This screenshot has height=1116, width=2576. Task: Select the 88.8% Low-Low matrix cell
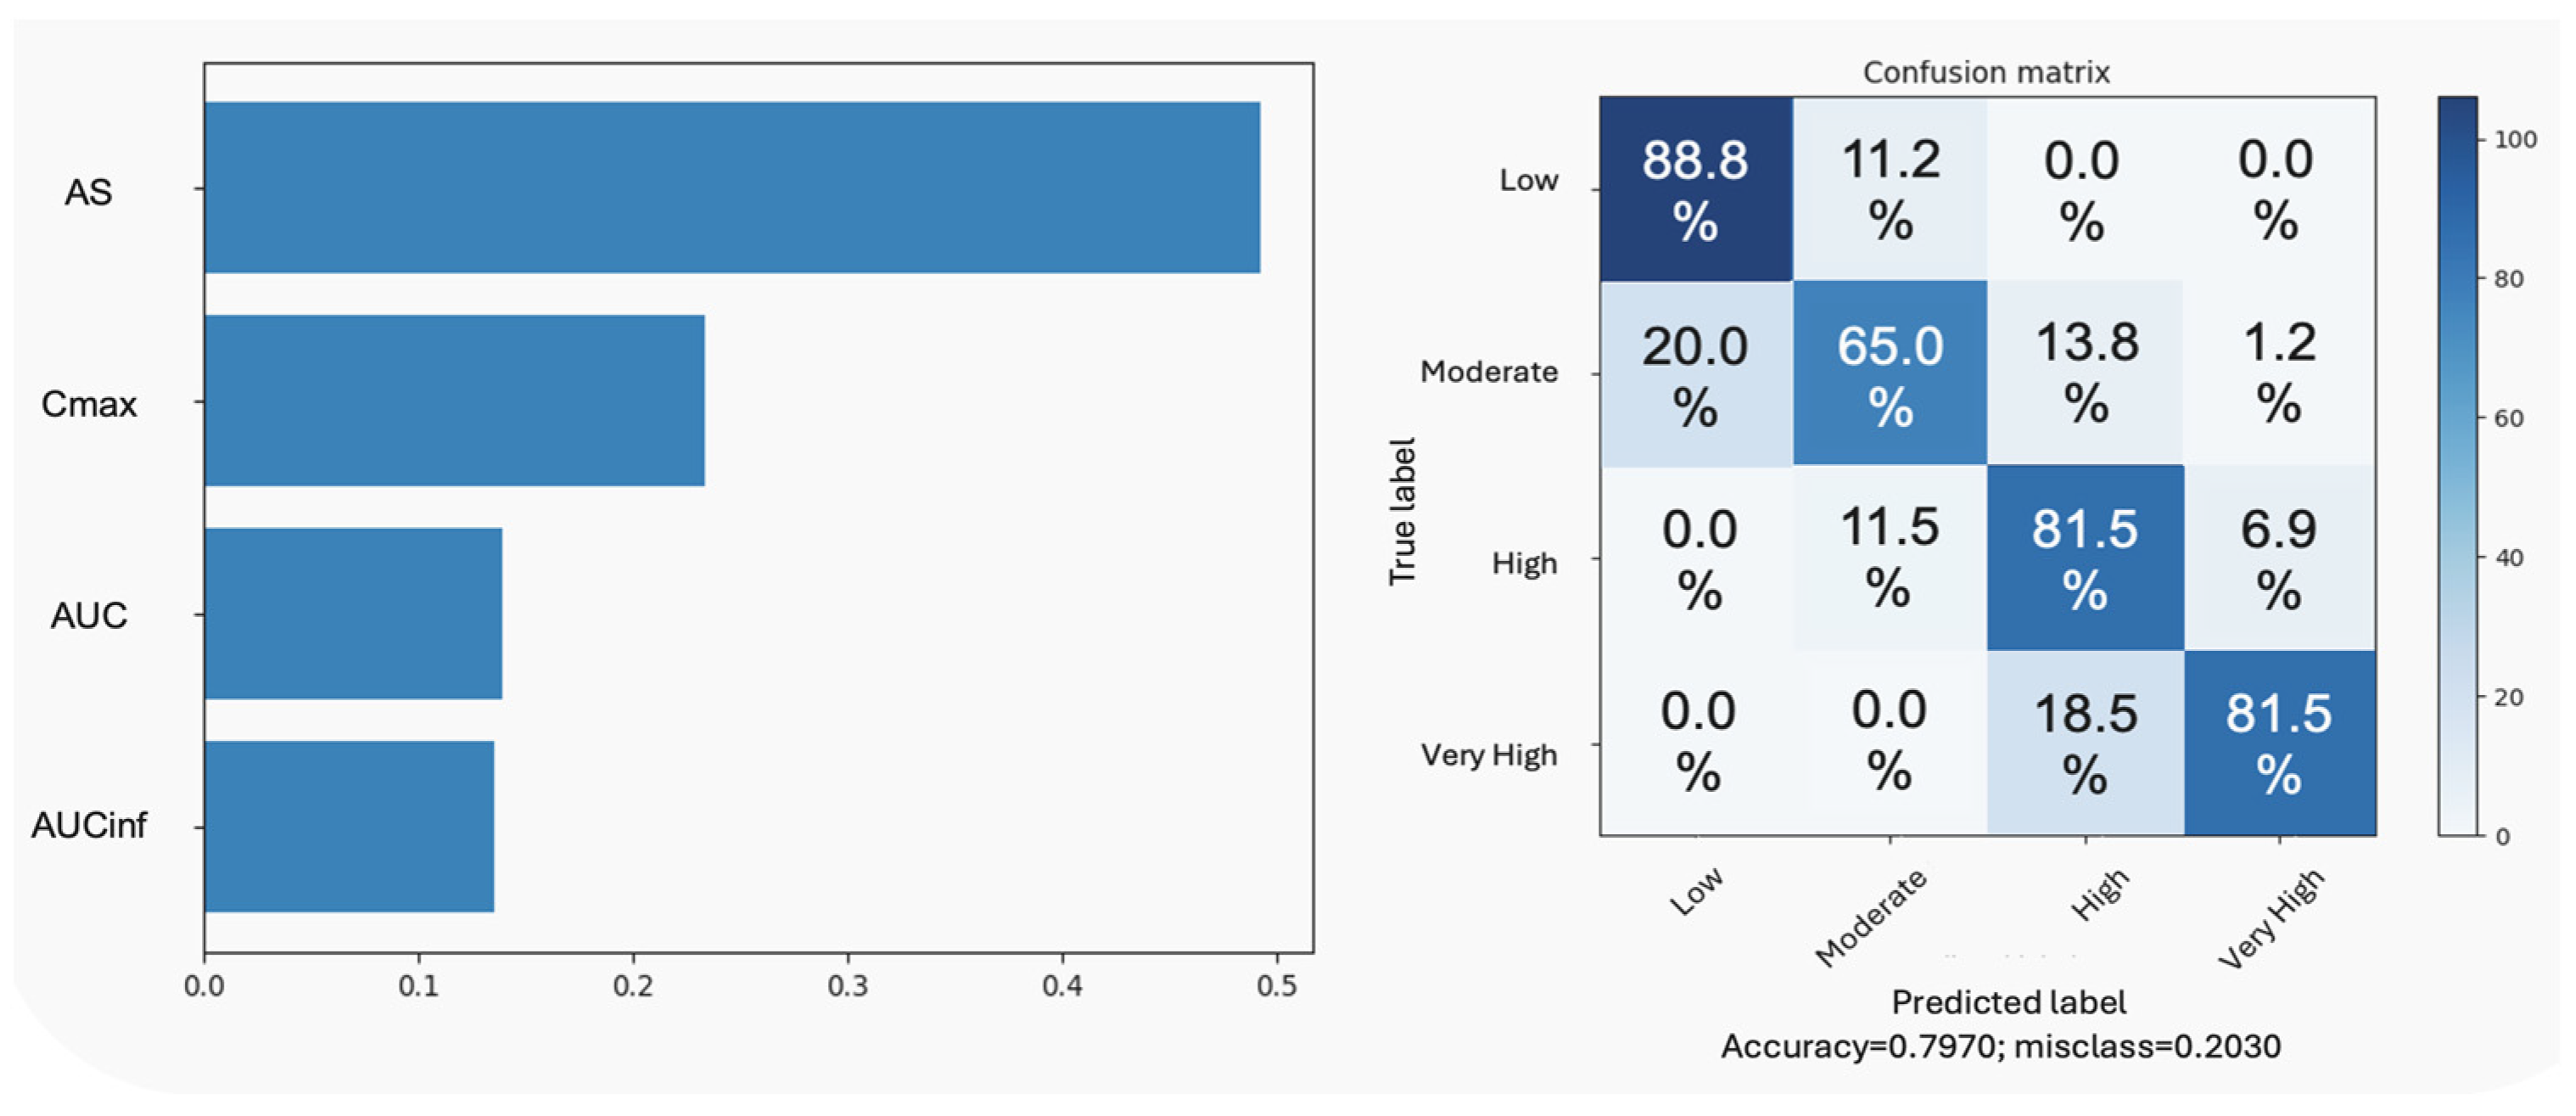tap(1695, 189)
